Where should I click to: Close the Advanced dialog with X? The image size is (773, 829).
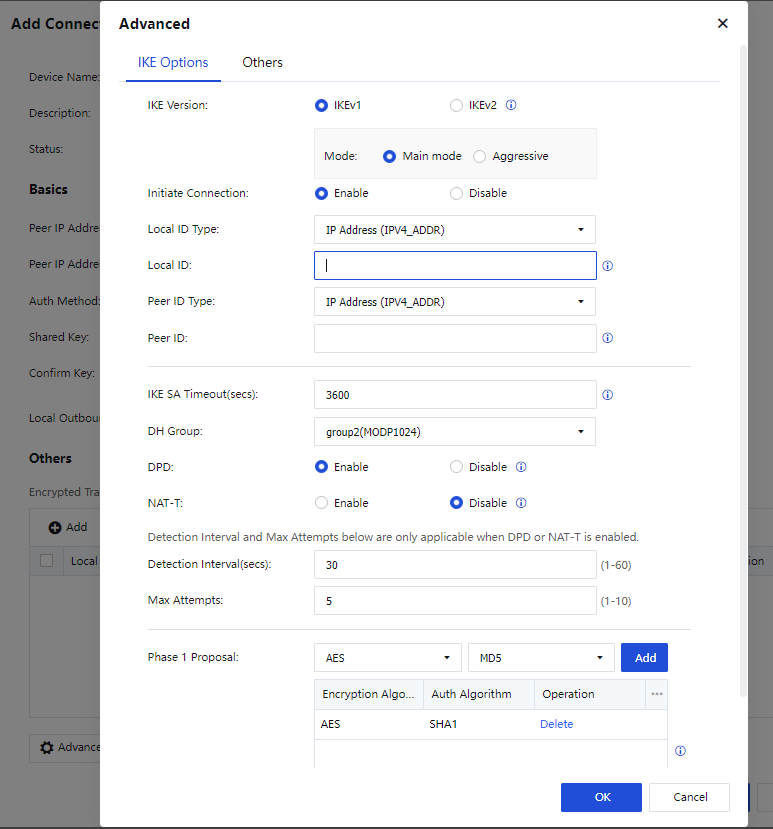[x=723, y=24]
